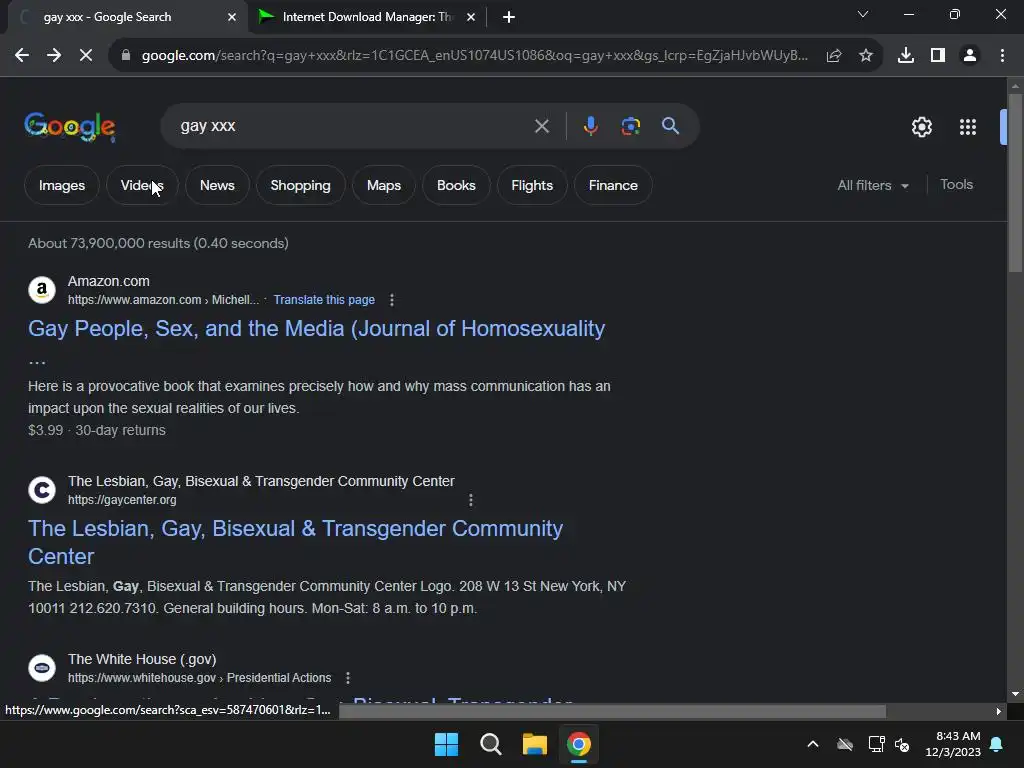Open the Tools options
Image resolution: width=1024 pixels, height=768 pixels.
pos(957,185)
